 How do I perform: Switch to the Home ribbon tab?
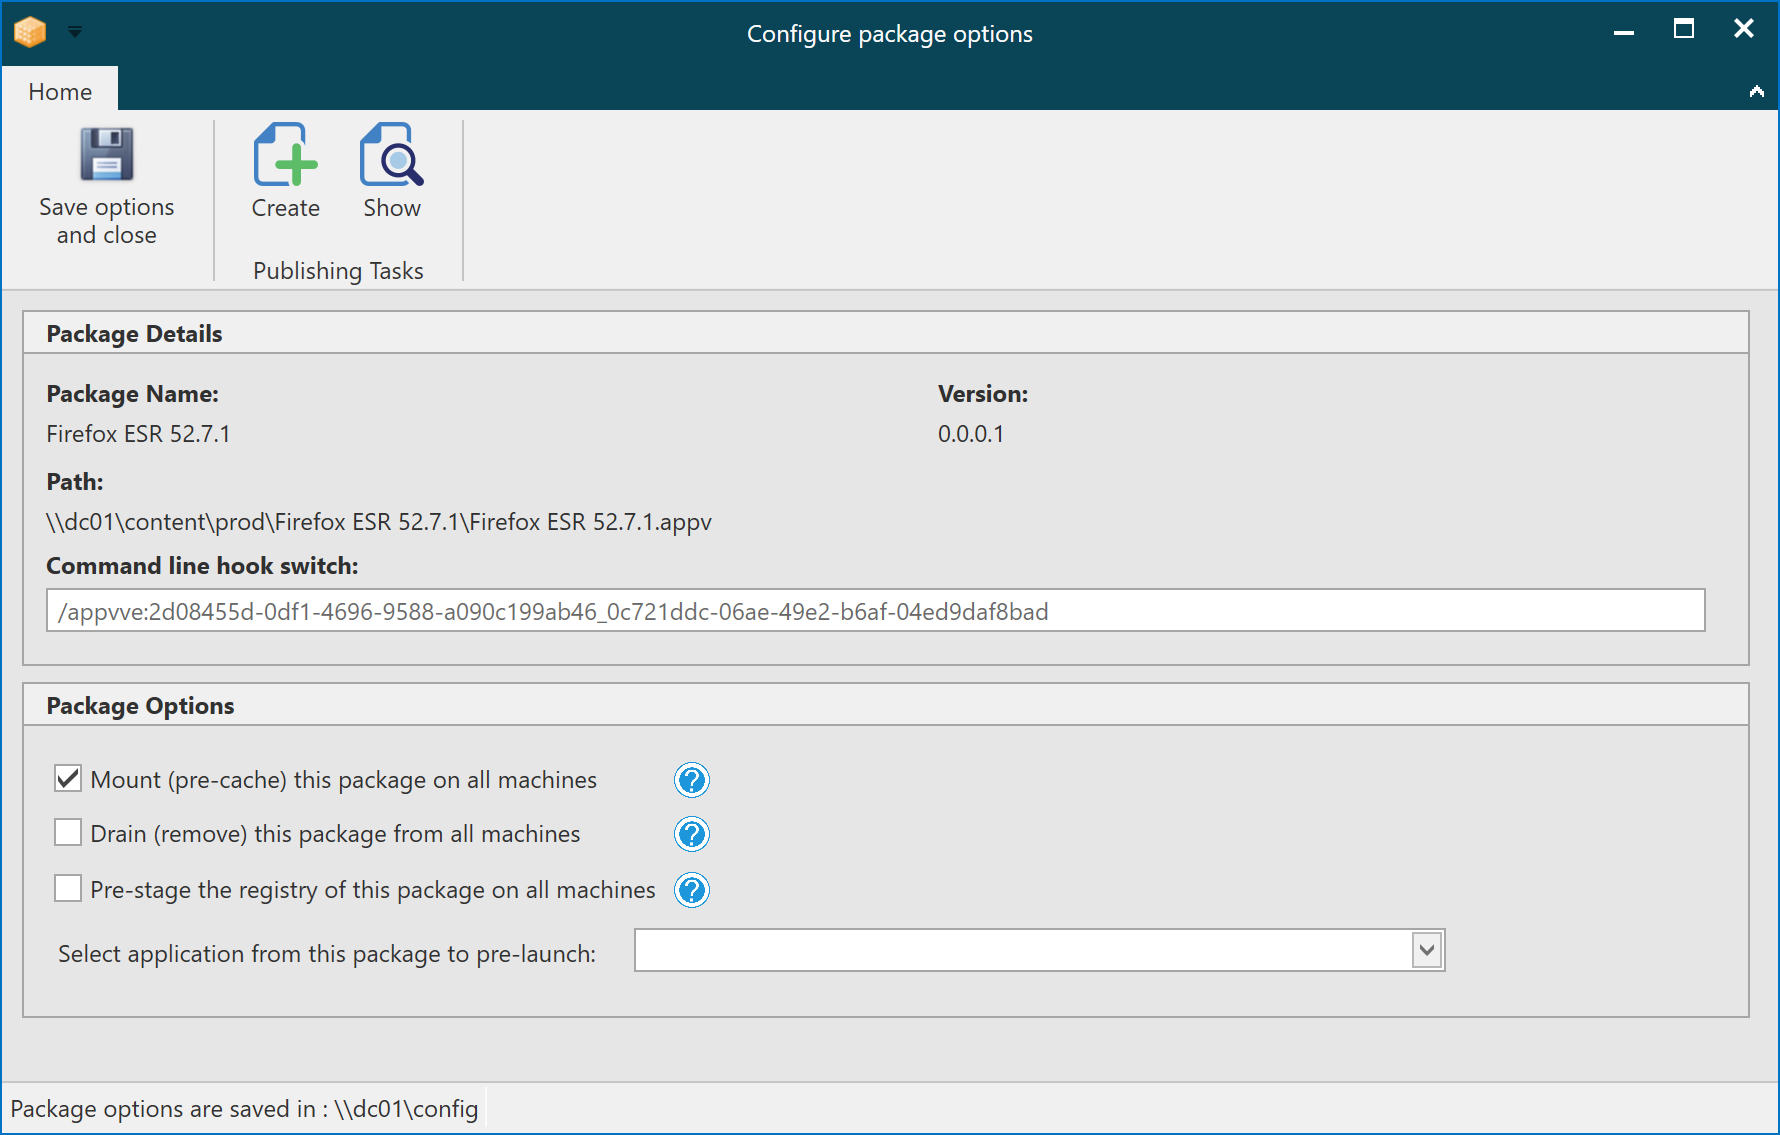[x=60, y=91]
